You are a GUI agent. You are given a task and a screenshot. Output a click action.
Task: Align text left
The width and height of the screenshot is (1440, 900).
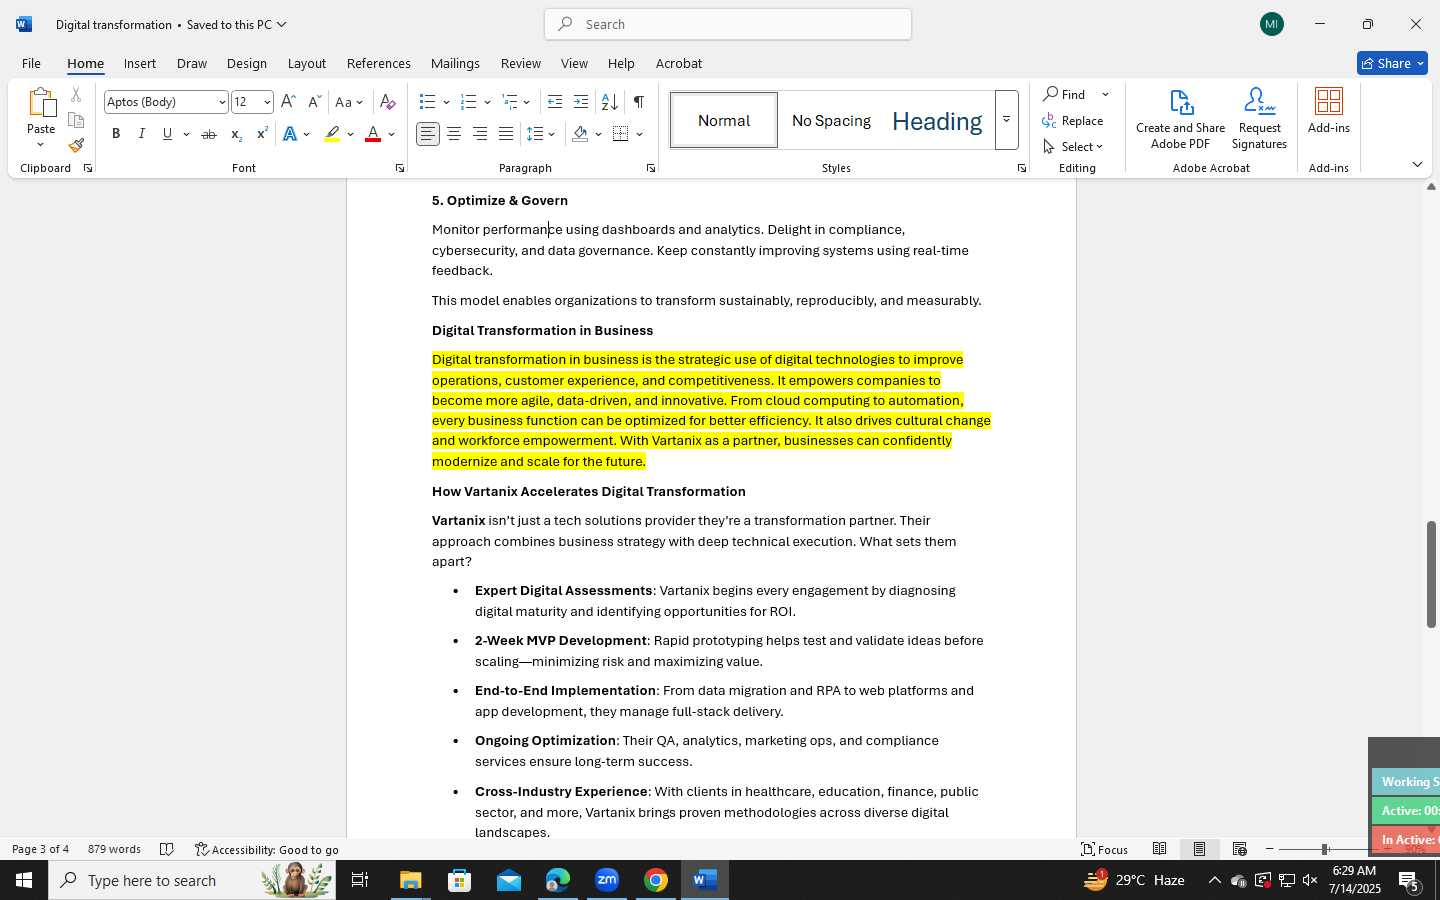(428, 134)
